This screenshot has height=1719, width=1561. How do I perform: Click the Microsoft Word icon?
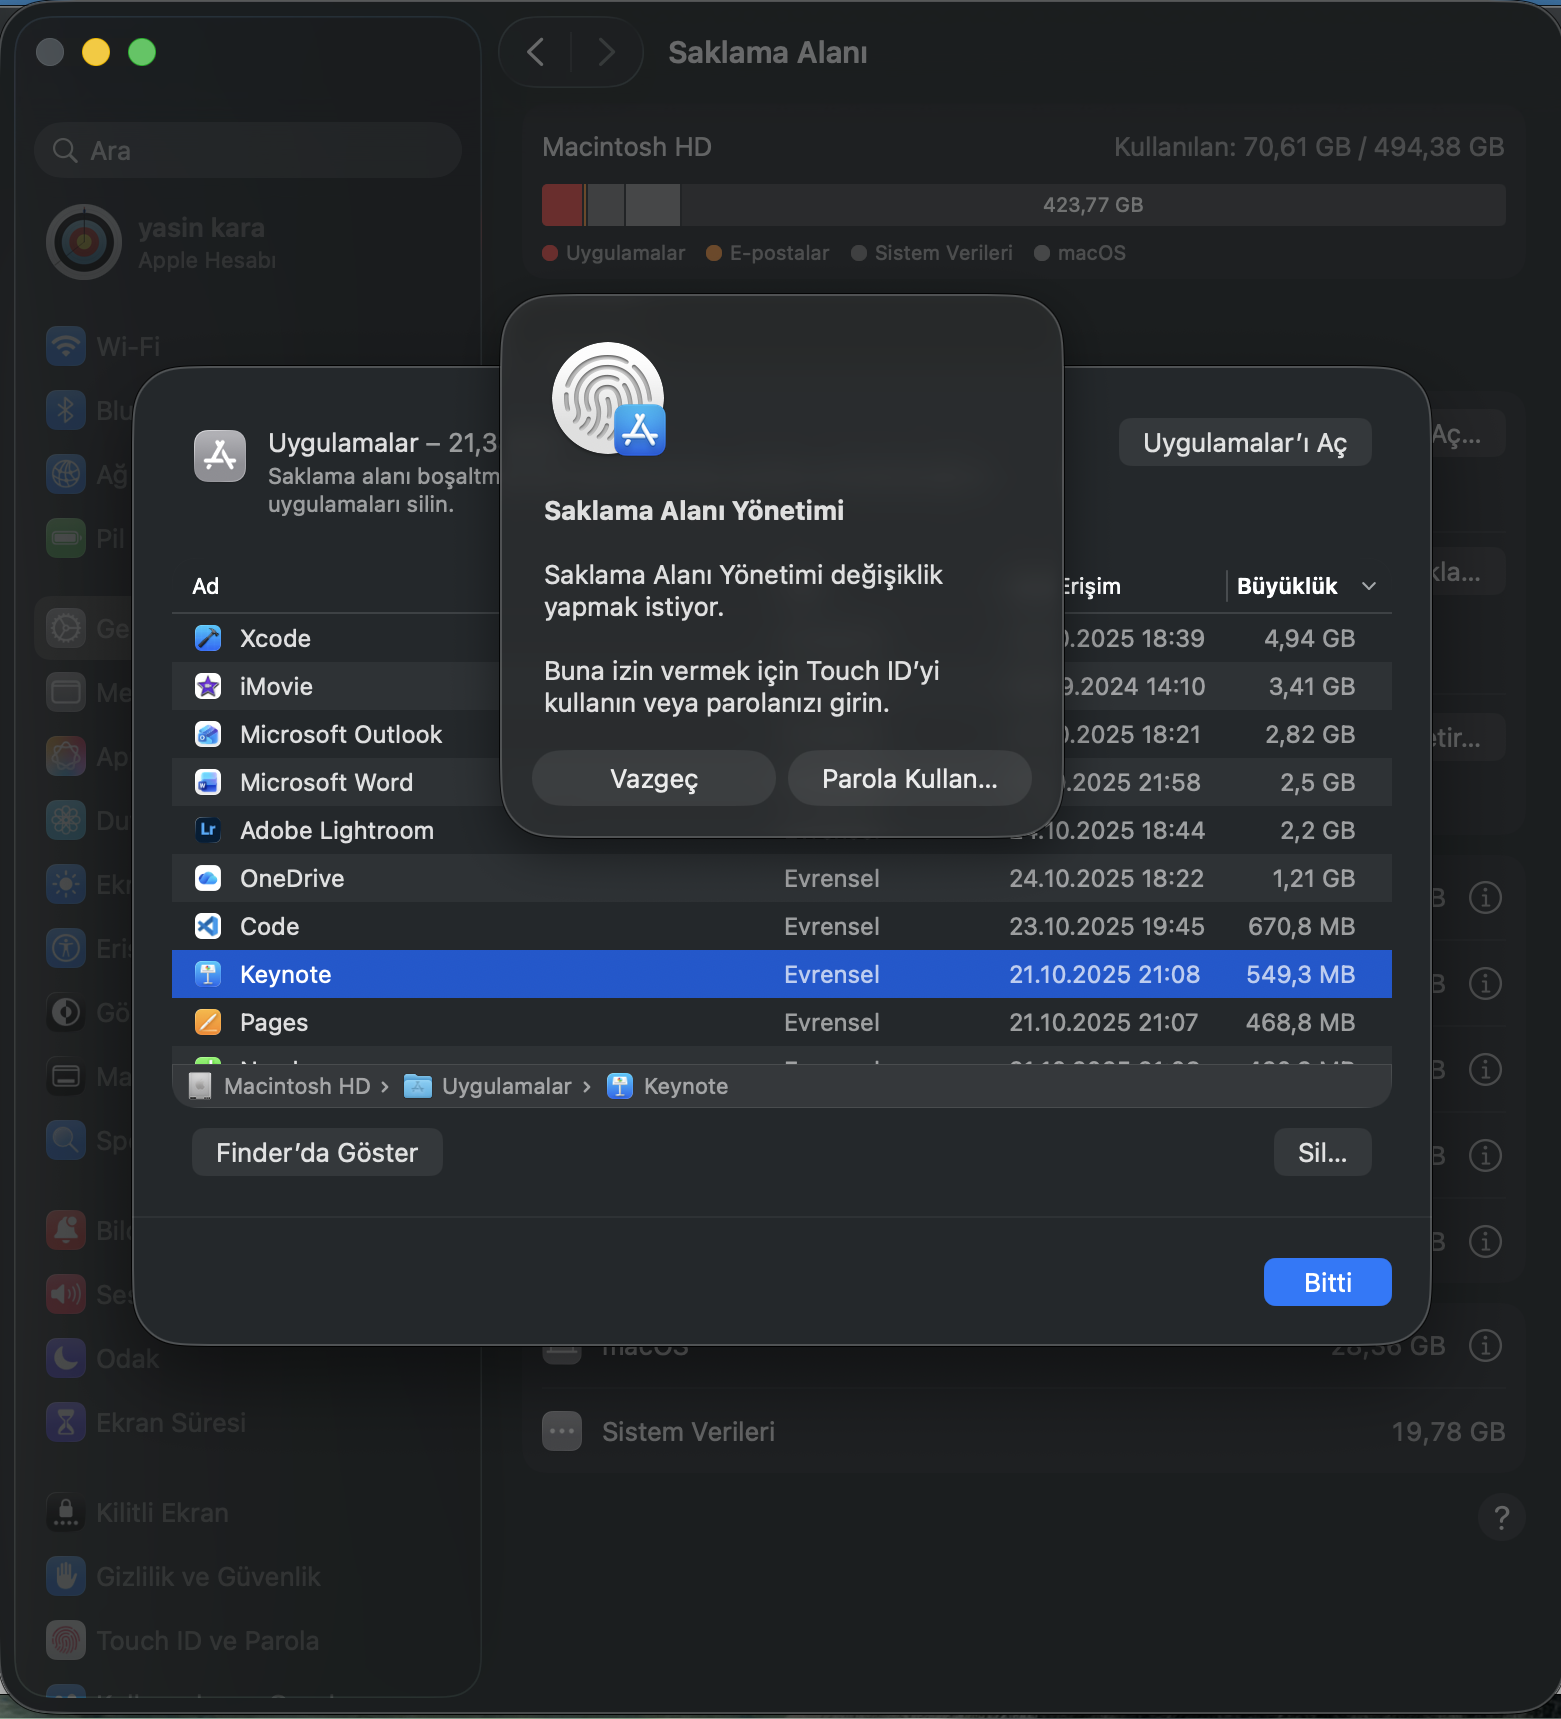point(208,782)
